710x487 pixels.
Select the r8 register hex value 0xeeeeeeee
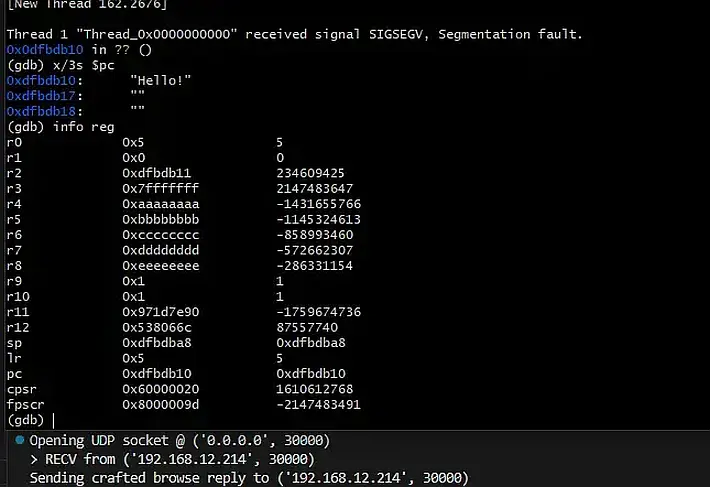(x=161, y=266)
